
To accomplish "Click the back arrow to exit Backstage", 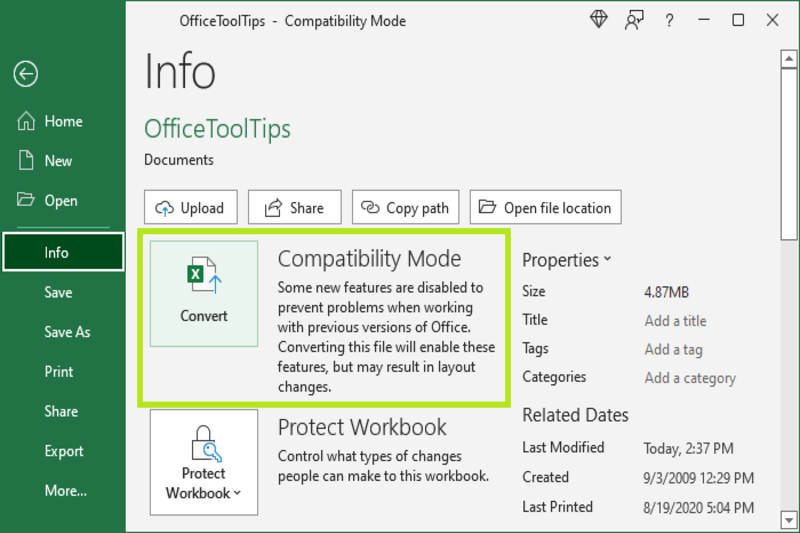I will (26, 73).
